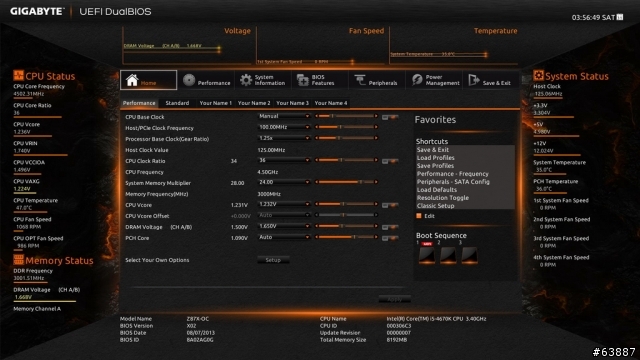Switch to the Performance favorites tab
The image size is (640, 360).
[139, 103]
